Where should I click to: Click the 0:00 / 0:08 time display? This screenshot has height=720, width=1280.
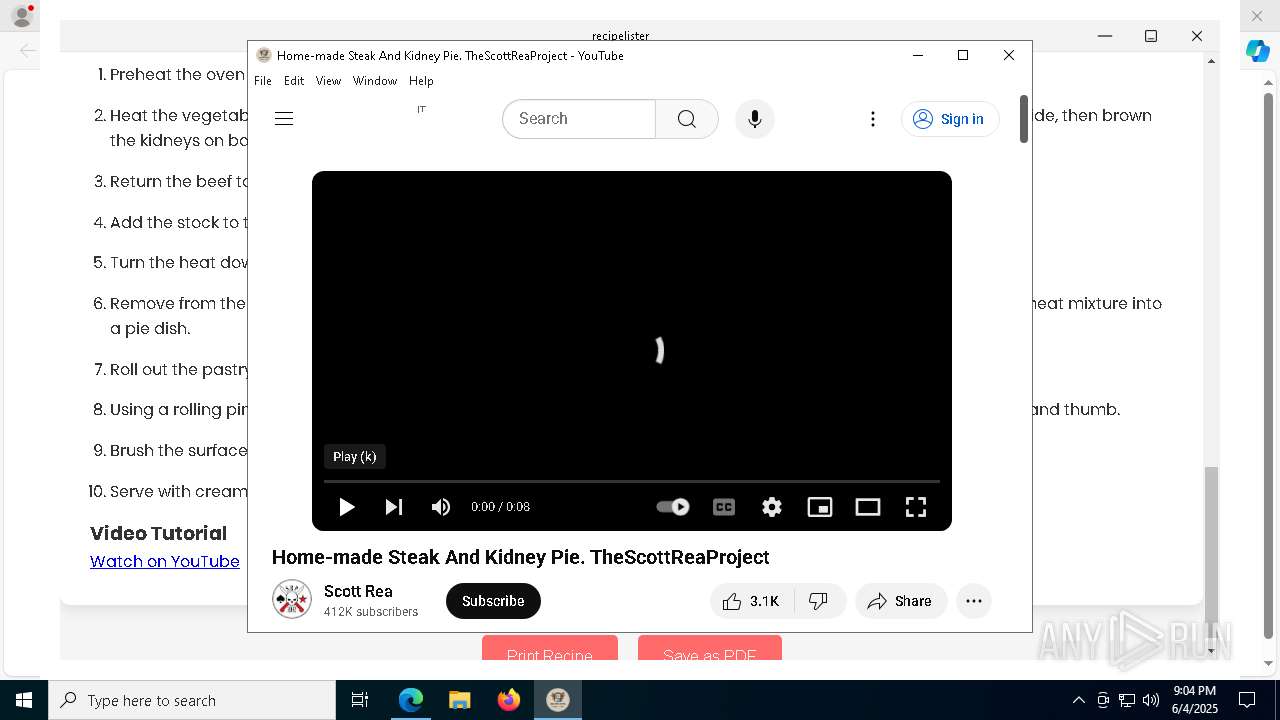tap(501, 507)
